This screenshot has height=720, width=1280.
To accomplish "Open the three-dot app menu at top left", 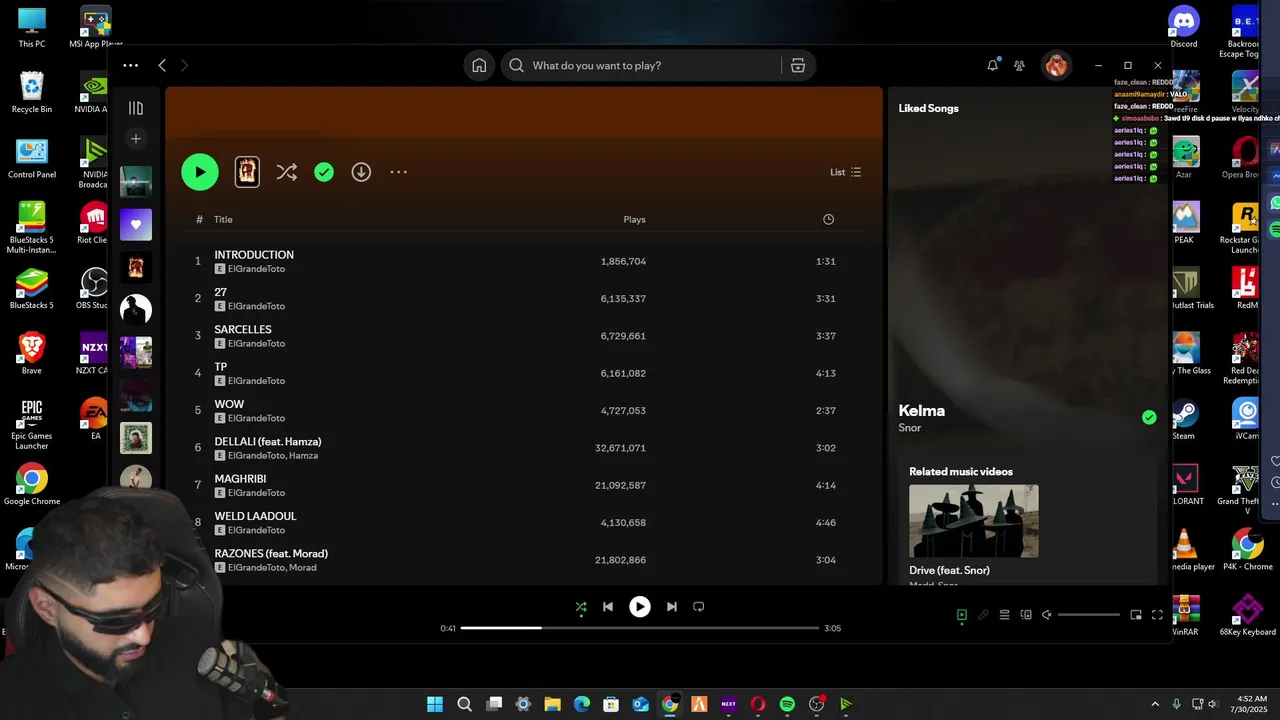I will [x=130, y=65].
